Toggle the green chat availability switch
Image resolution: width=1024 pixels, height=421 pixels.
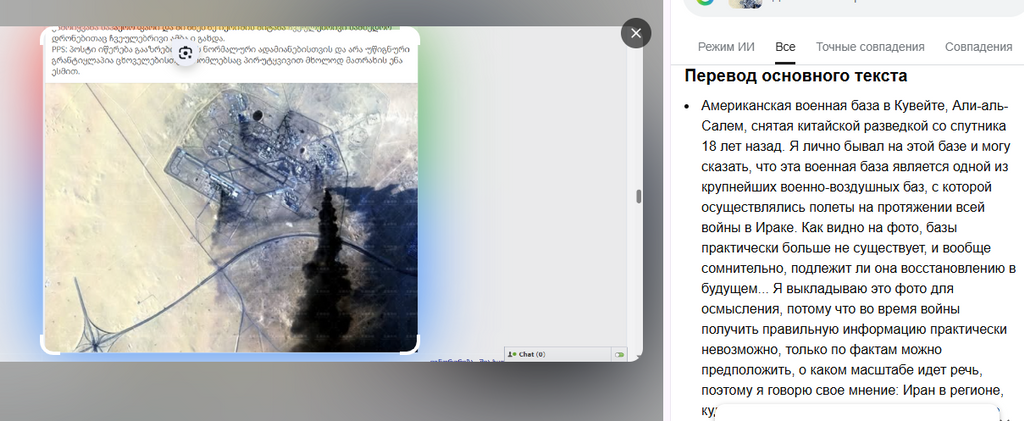click(x=619, y=354)
